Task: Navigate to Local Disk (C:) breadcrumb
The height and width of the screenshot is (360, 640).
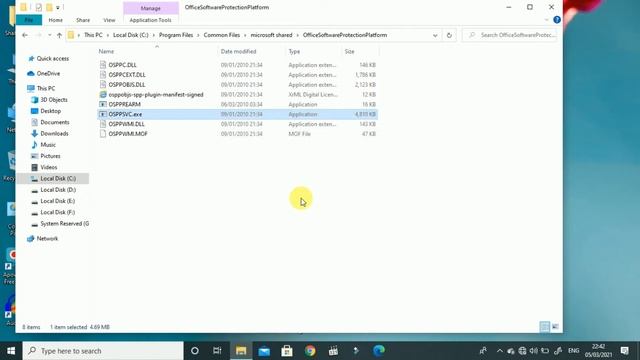Action: (131, 35)
